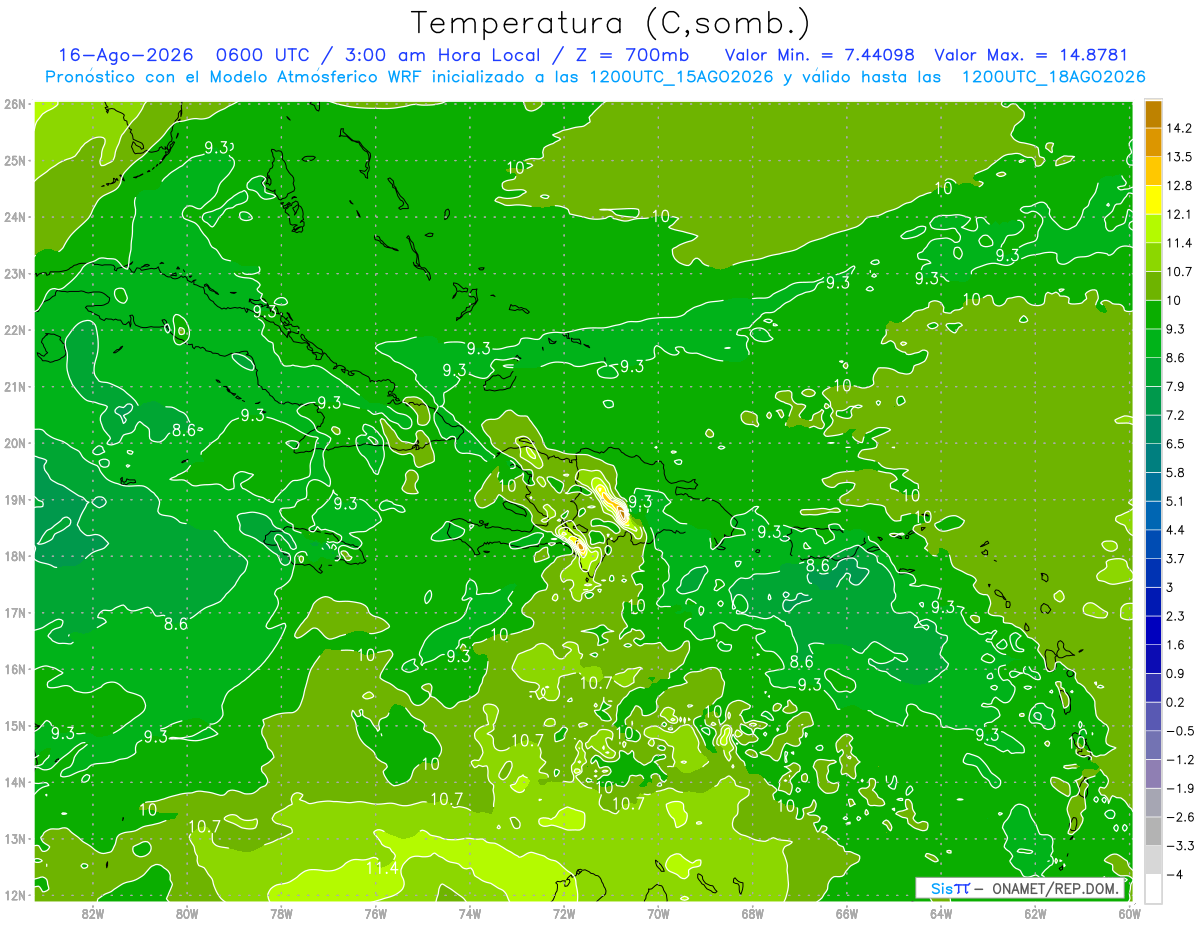Click the '24N' latitude axis label
The width and height of the screenshot is (1200, 927).
click(x=15, y=216)
